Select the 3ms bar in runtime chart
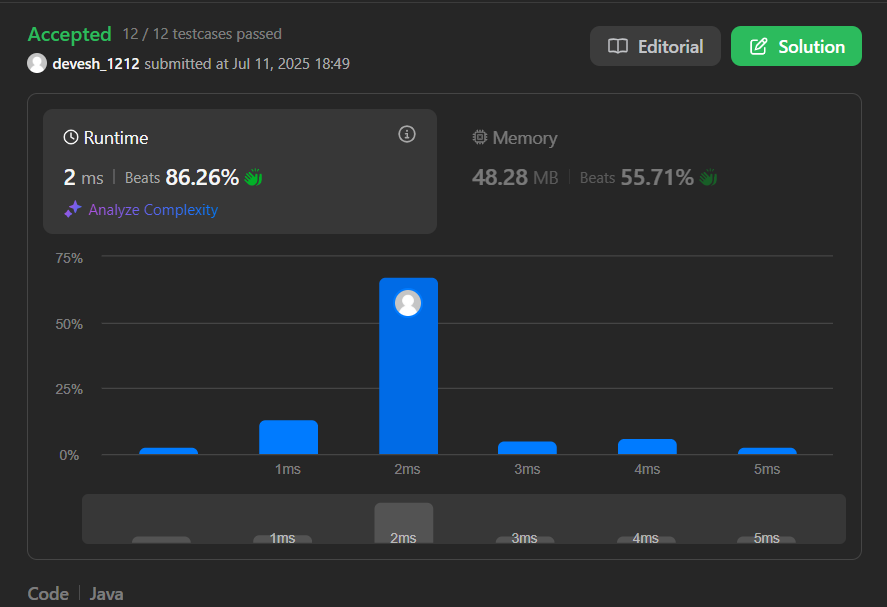The image size is (887, 607). click(x=527, y=448)
